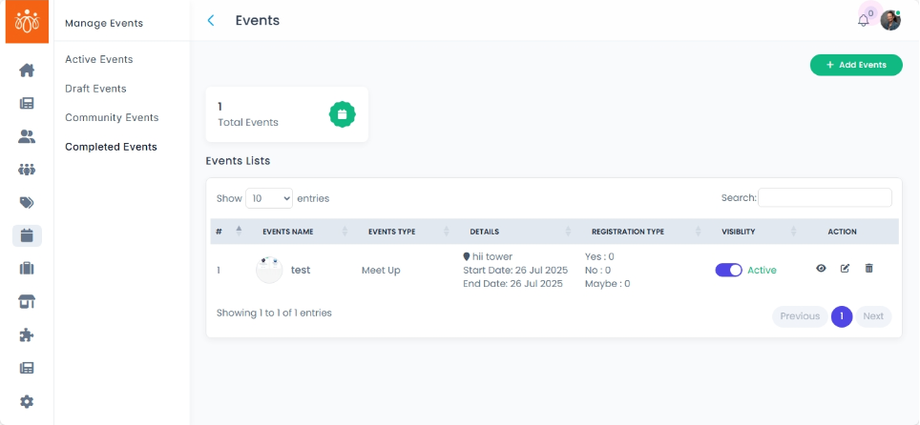
Task: Click the Add Events button
Action: [856, 65]
